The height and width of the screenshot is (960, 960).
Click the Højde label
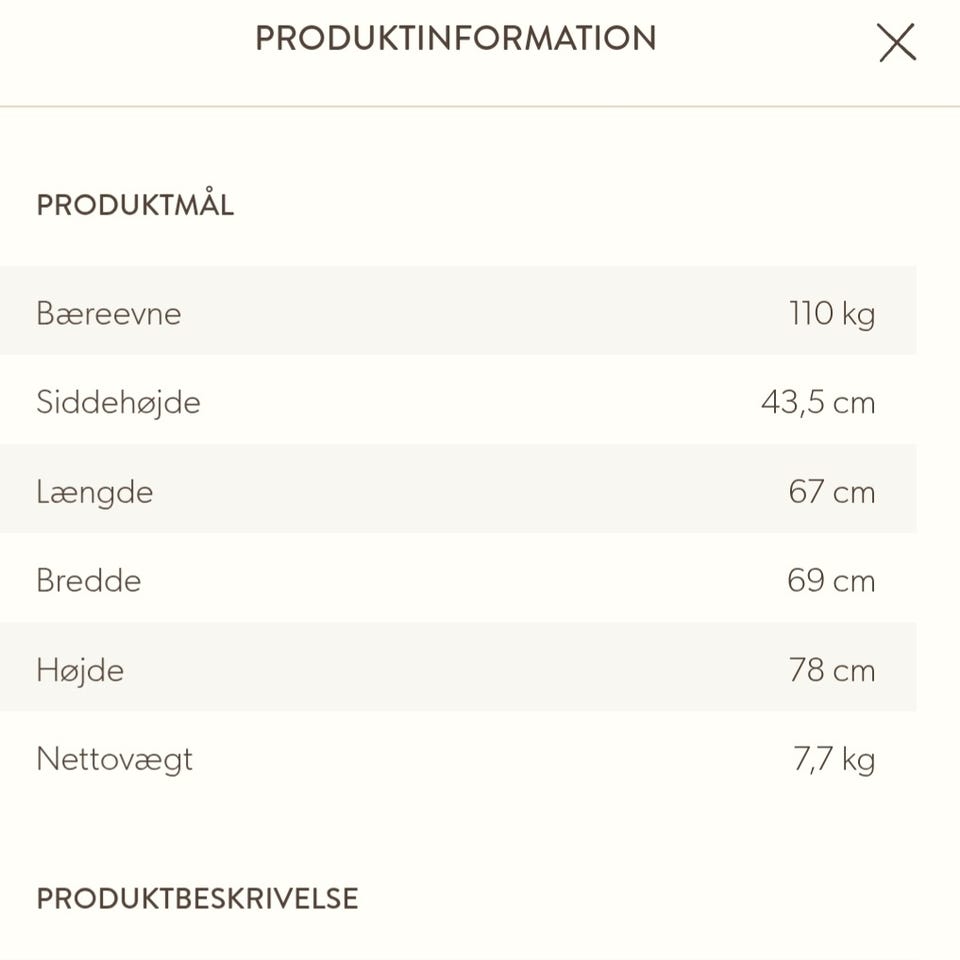(x=80, y=670)
